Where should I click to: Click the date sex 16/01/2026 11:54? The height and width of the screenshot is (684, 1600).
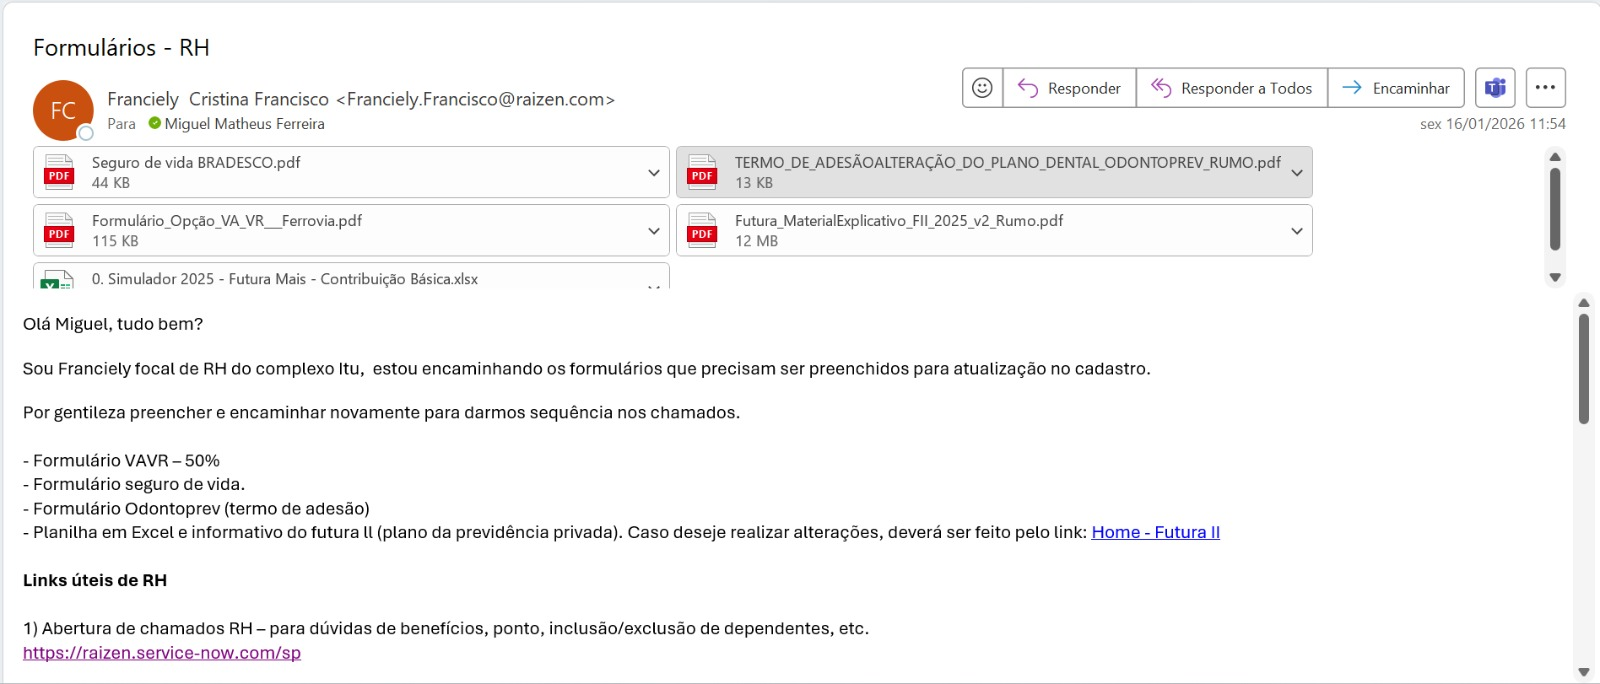1492,124
